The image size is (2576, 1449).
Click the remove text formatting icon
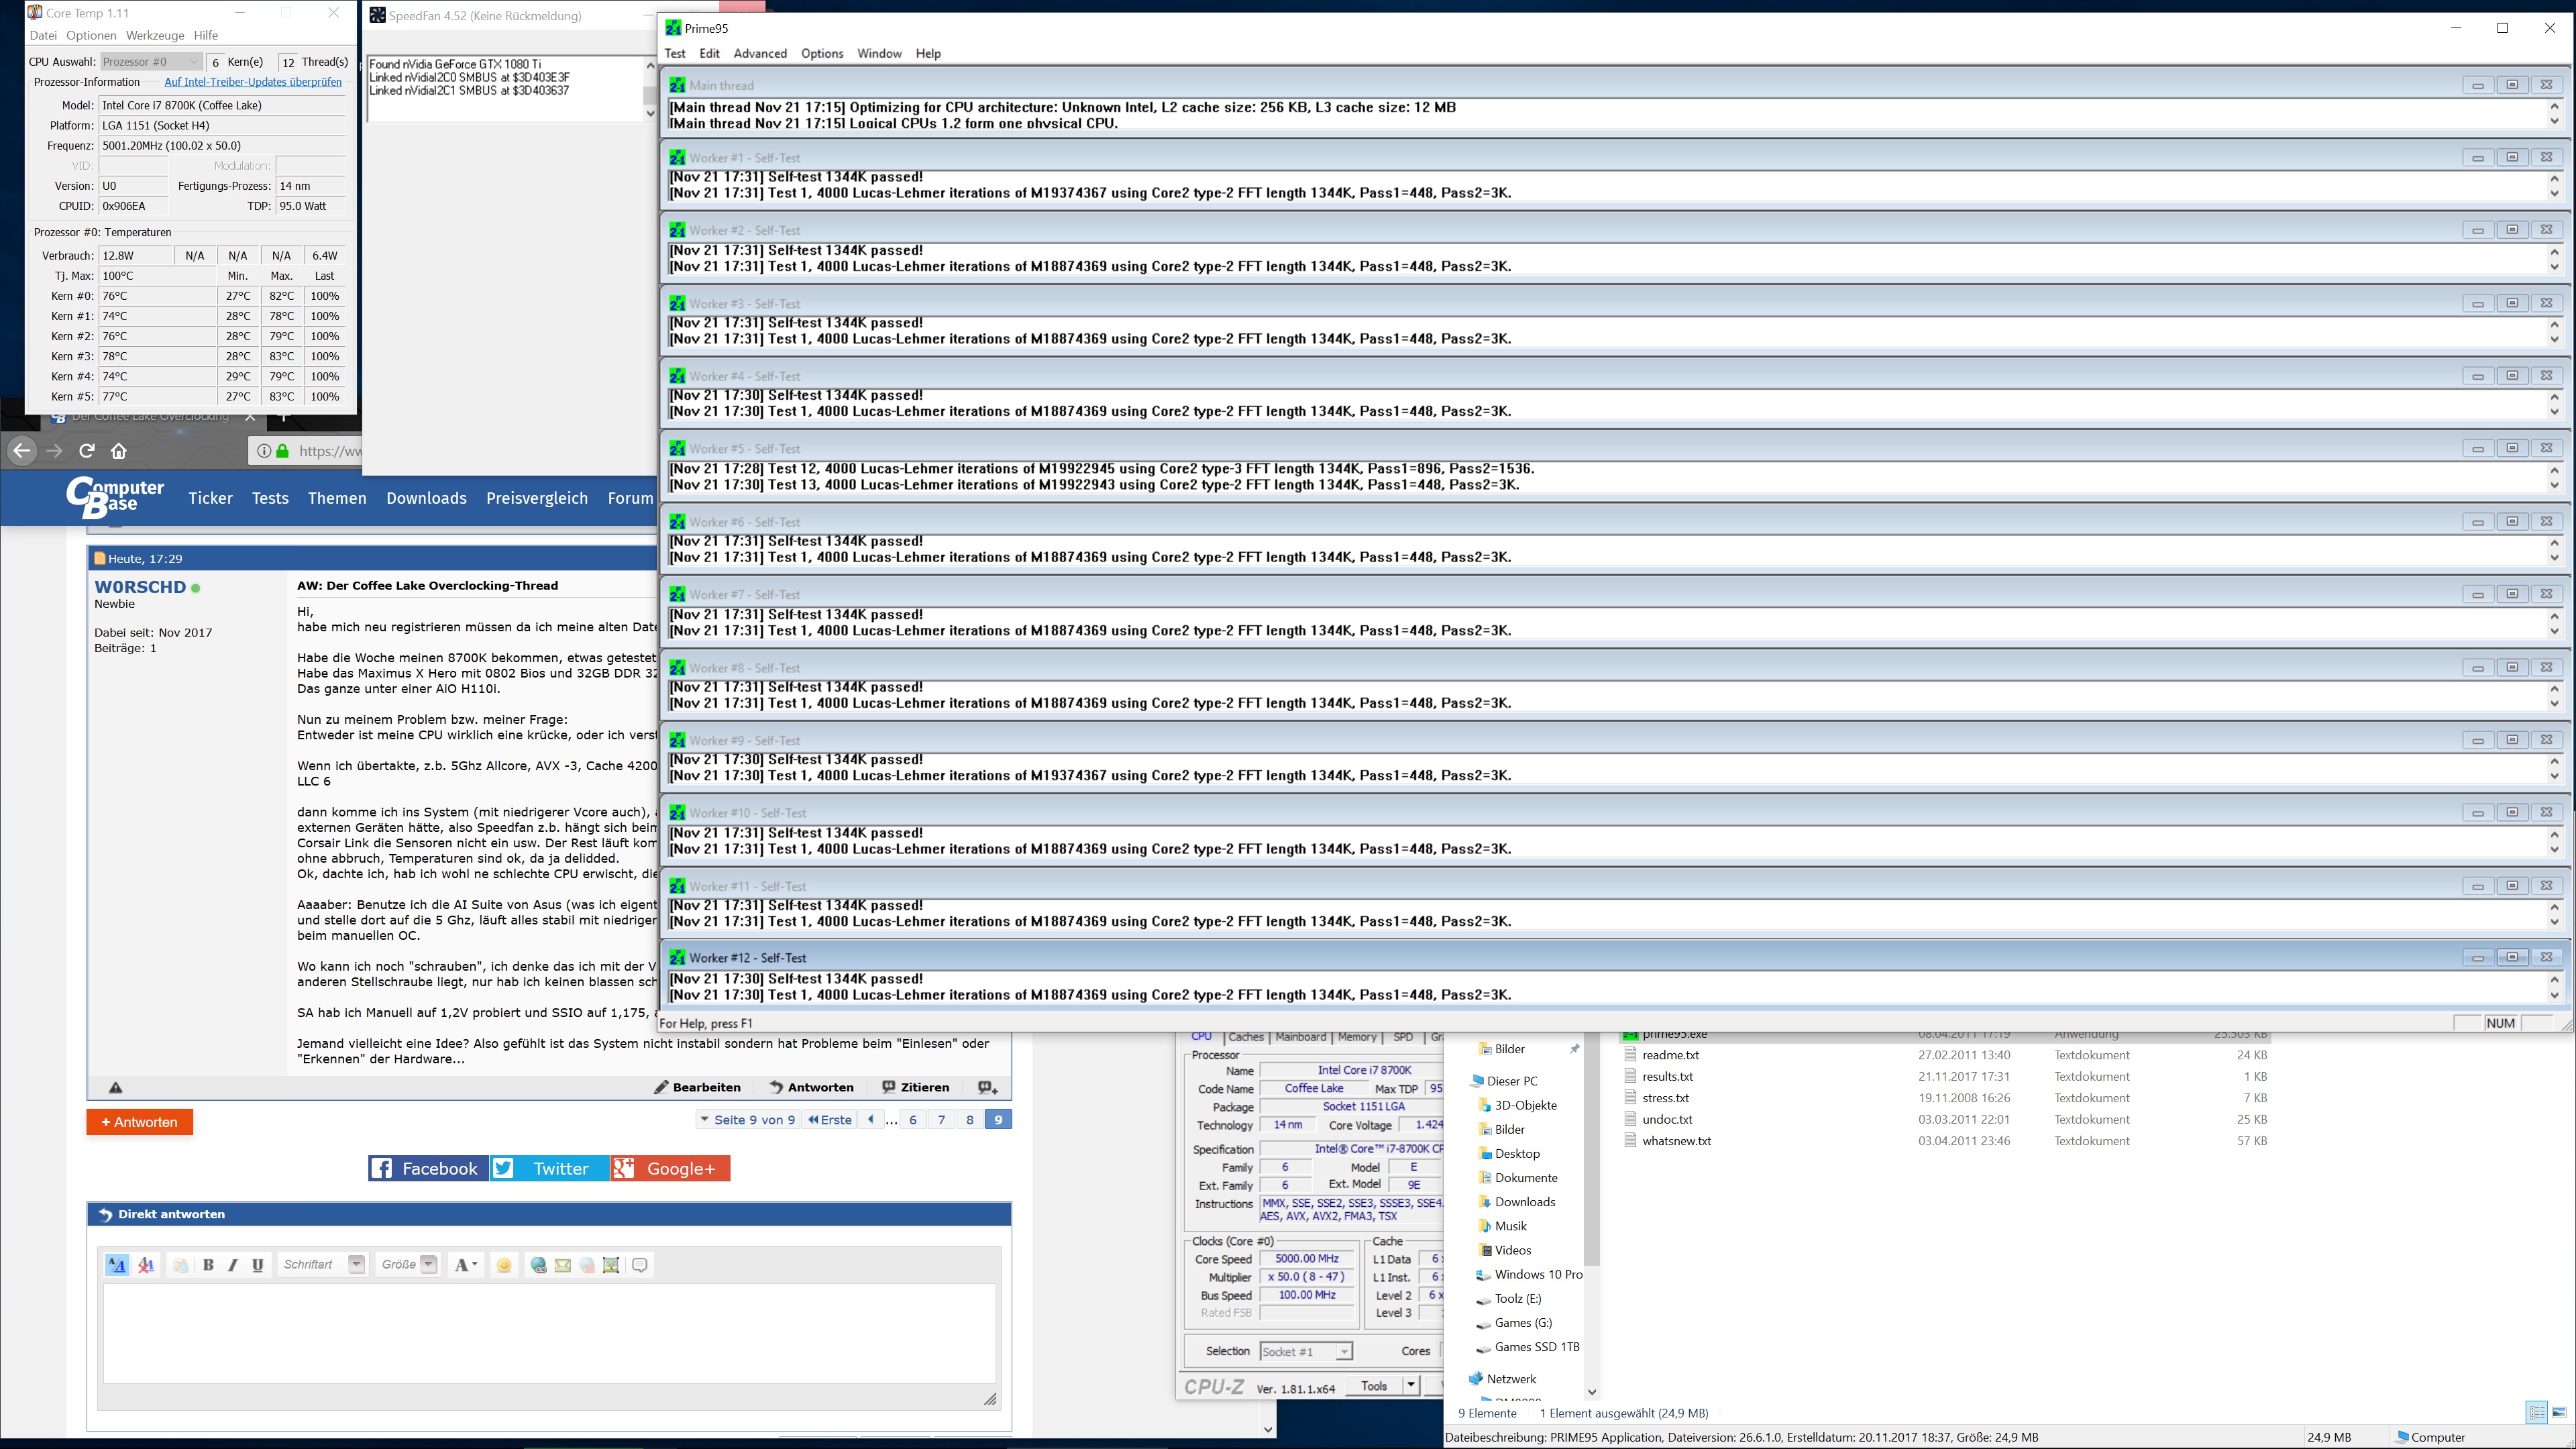pyautogui.click(x=146, y=1265)
